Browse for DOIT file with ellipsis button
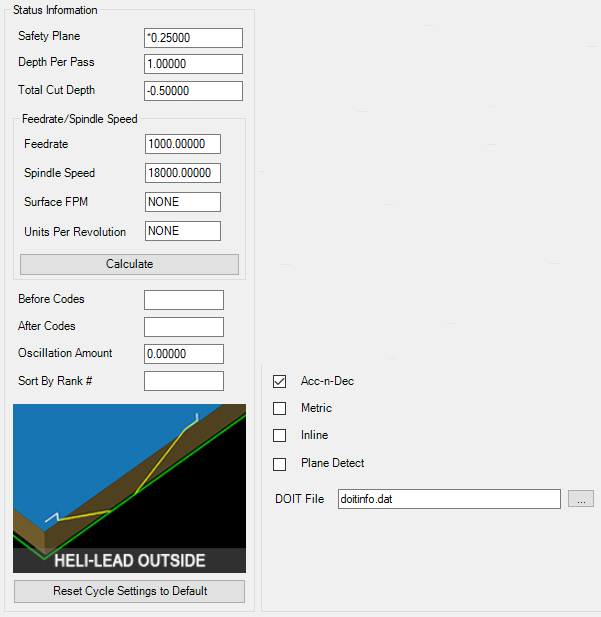 pyautogui.click(x=581, y=499)
